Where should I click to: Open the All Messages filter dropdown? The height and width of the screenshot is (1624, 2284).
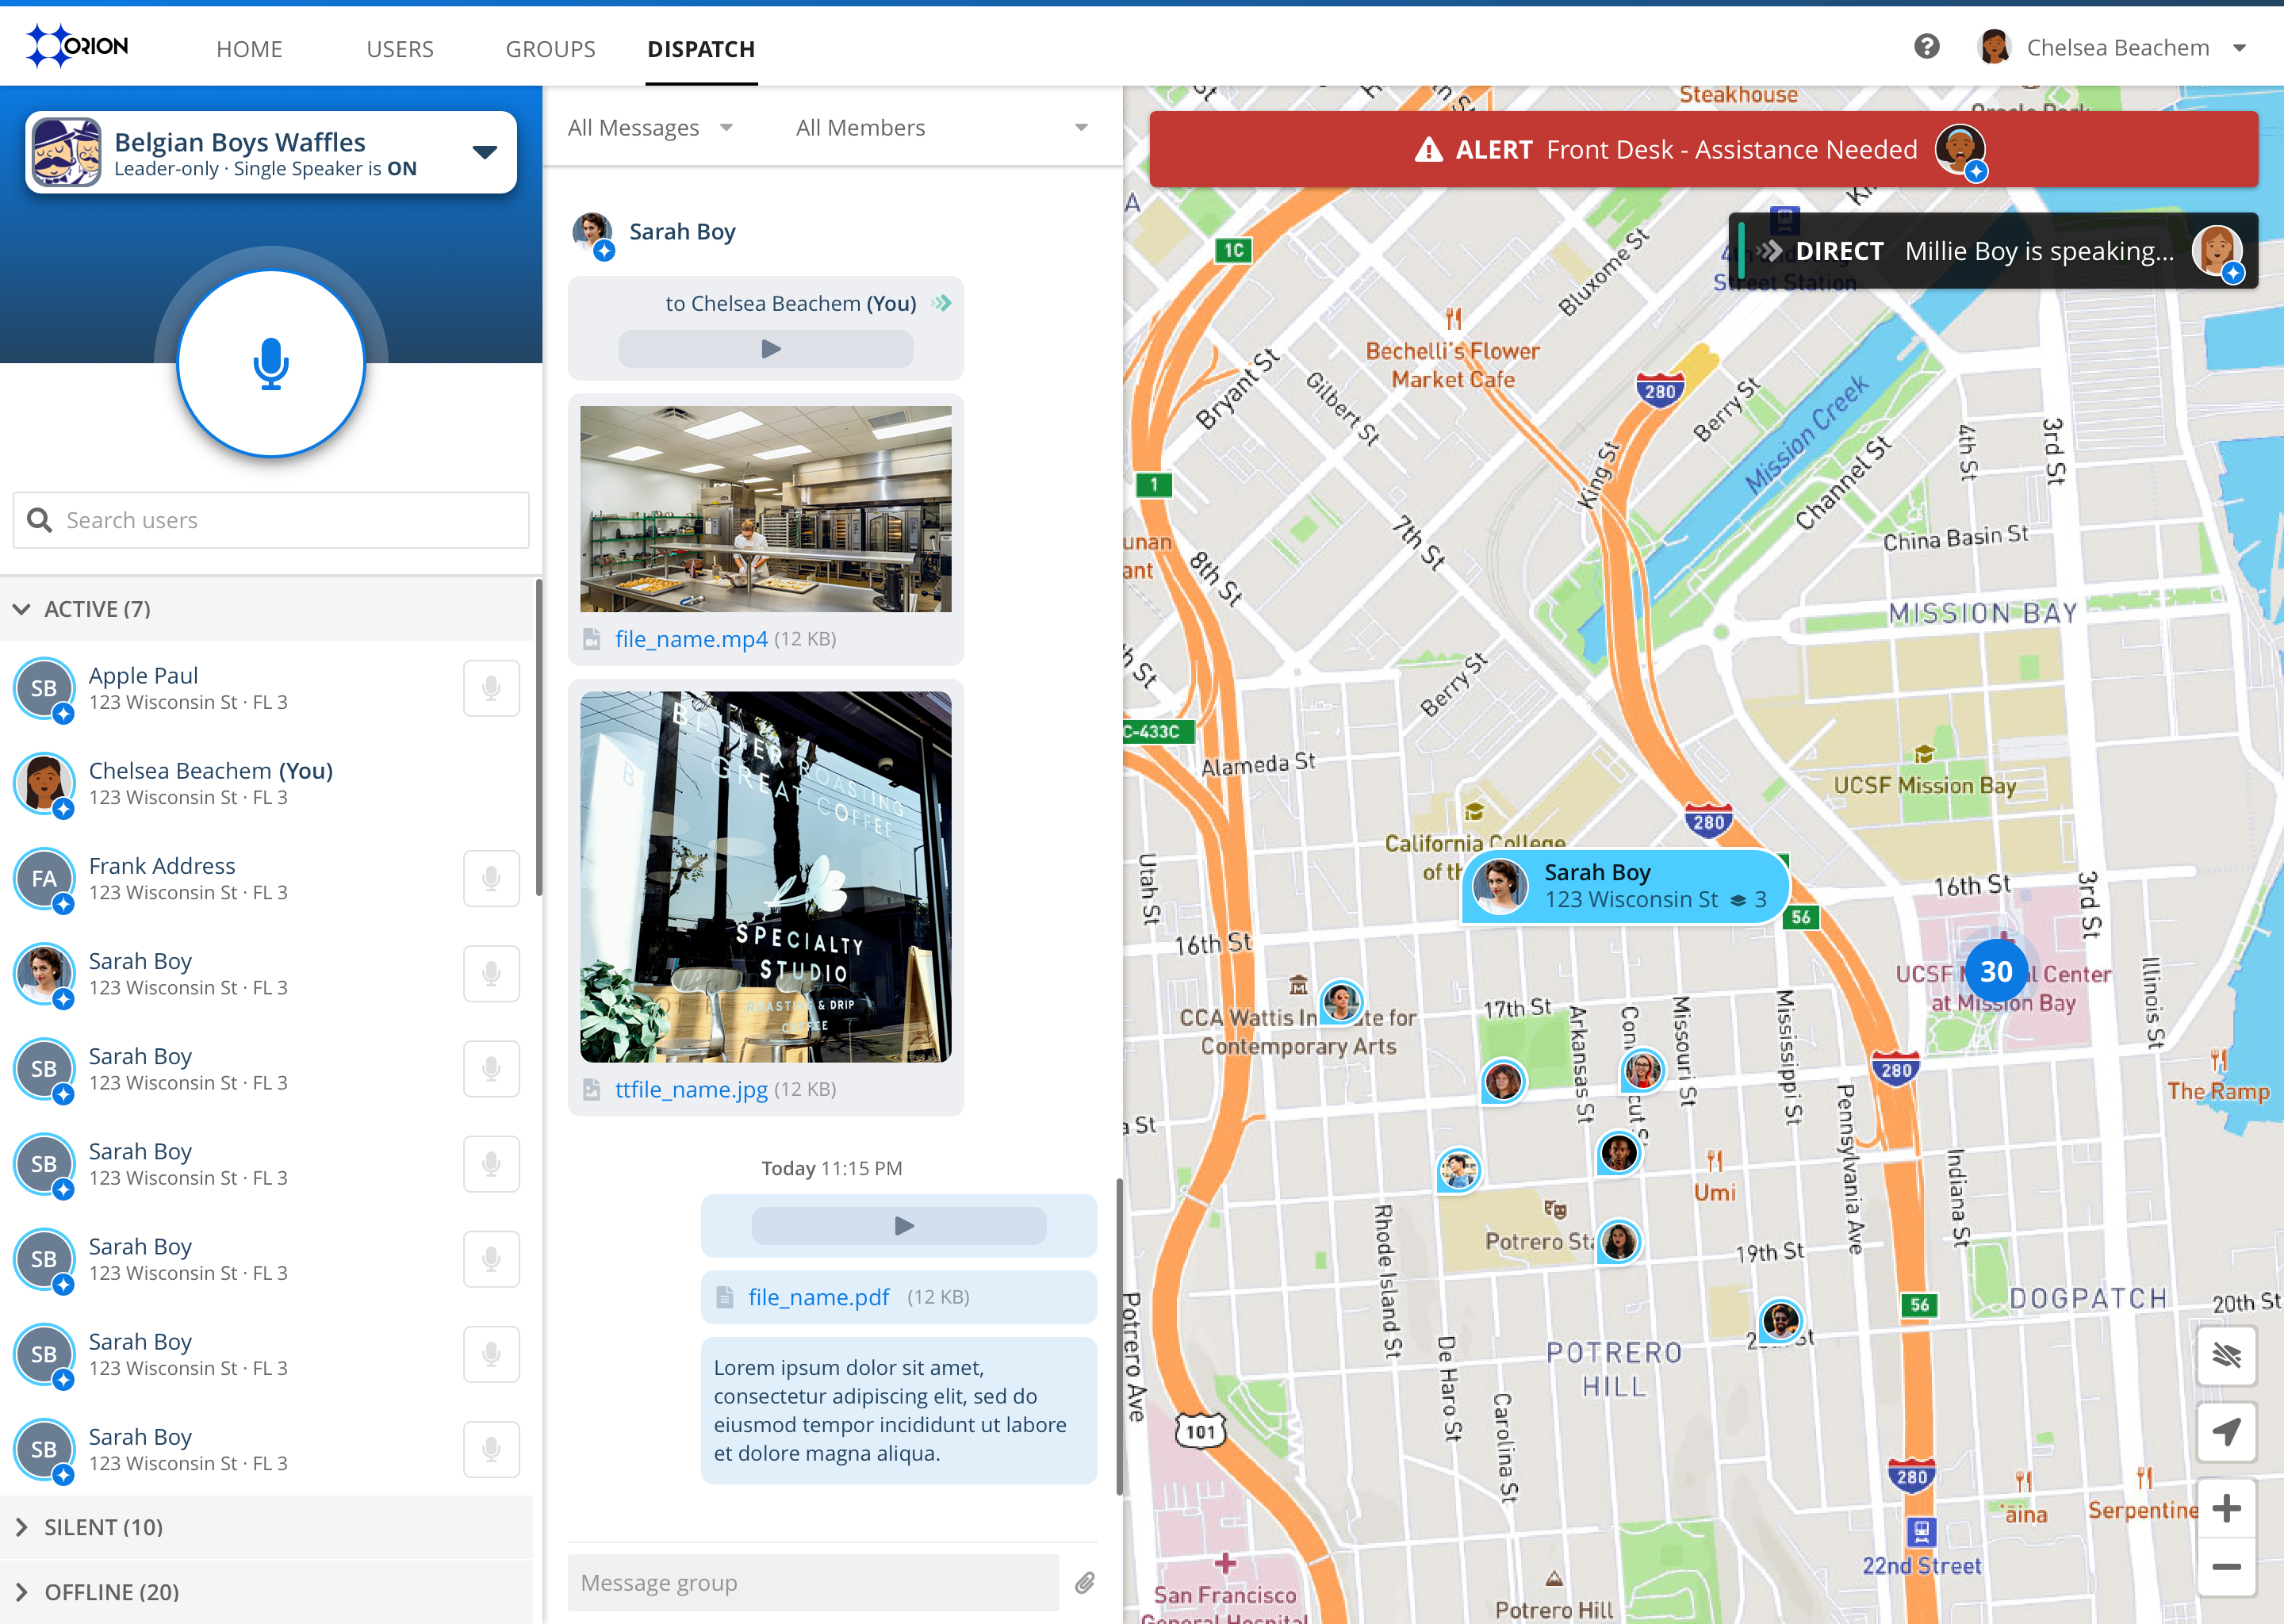(x=651, y=128)
